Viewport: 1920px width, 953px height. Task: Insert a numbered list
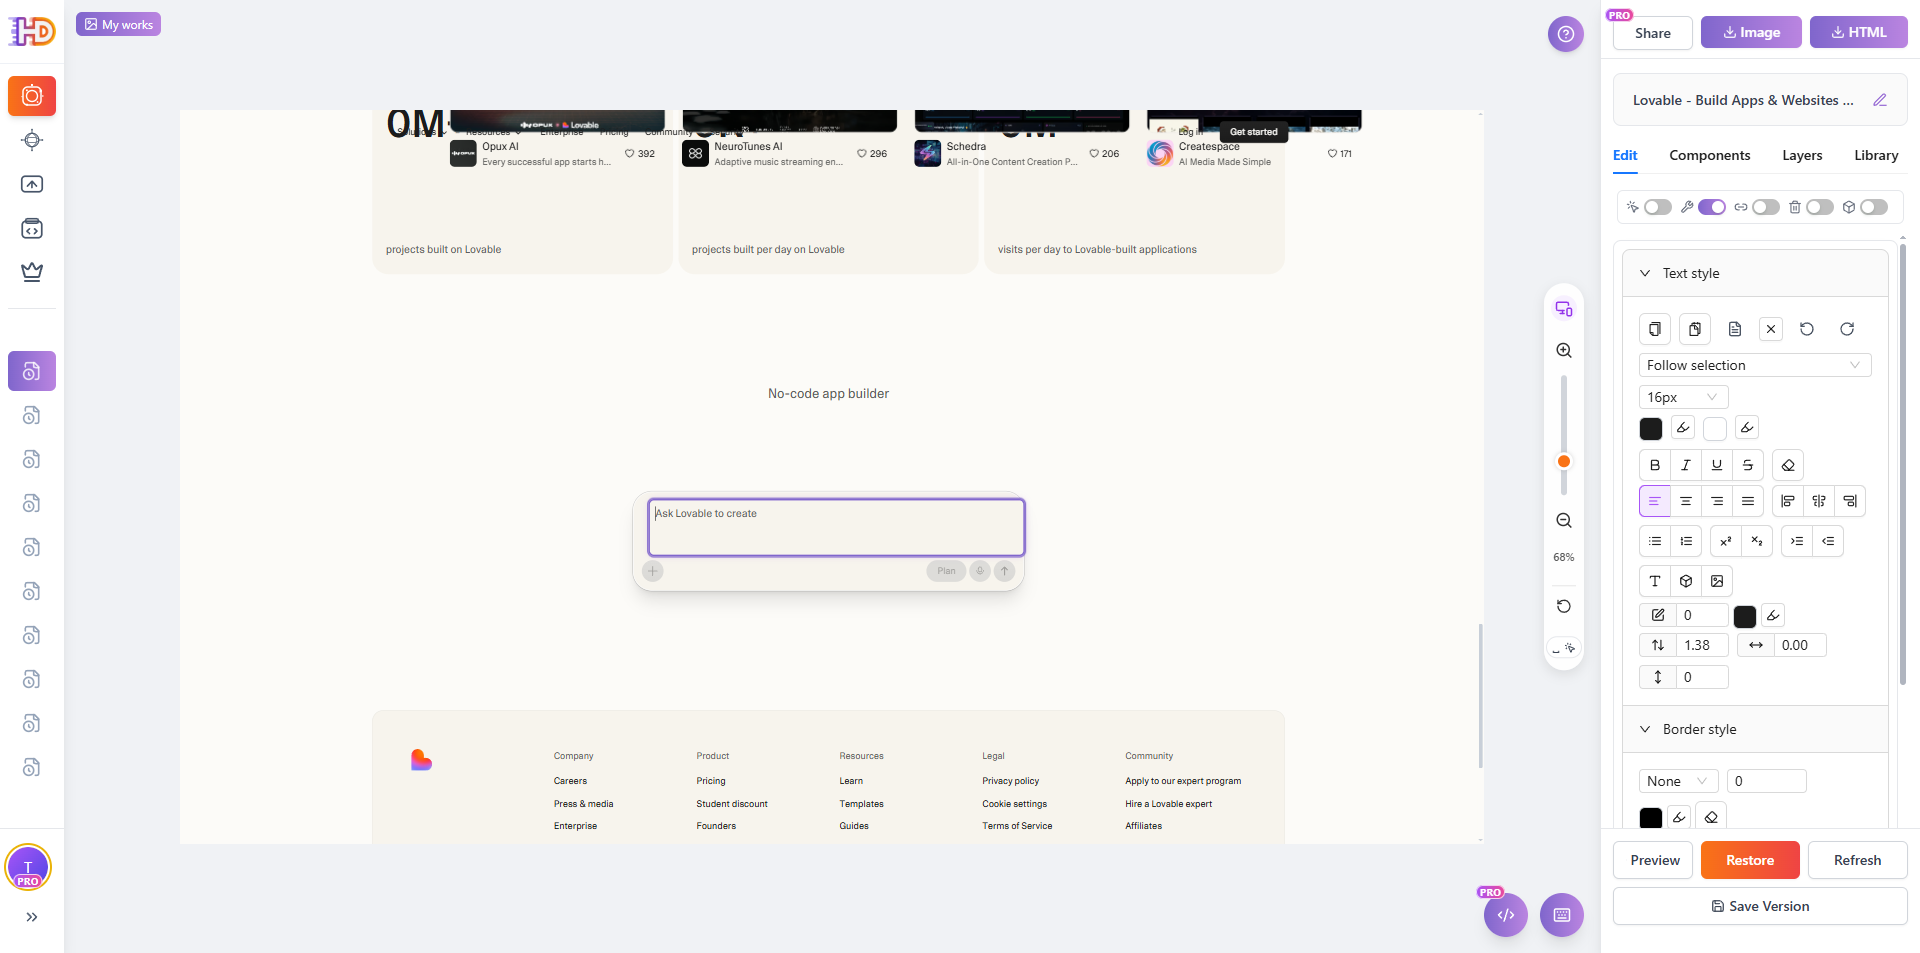coord(1686,541)
